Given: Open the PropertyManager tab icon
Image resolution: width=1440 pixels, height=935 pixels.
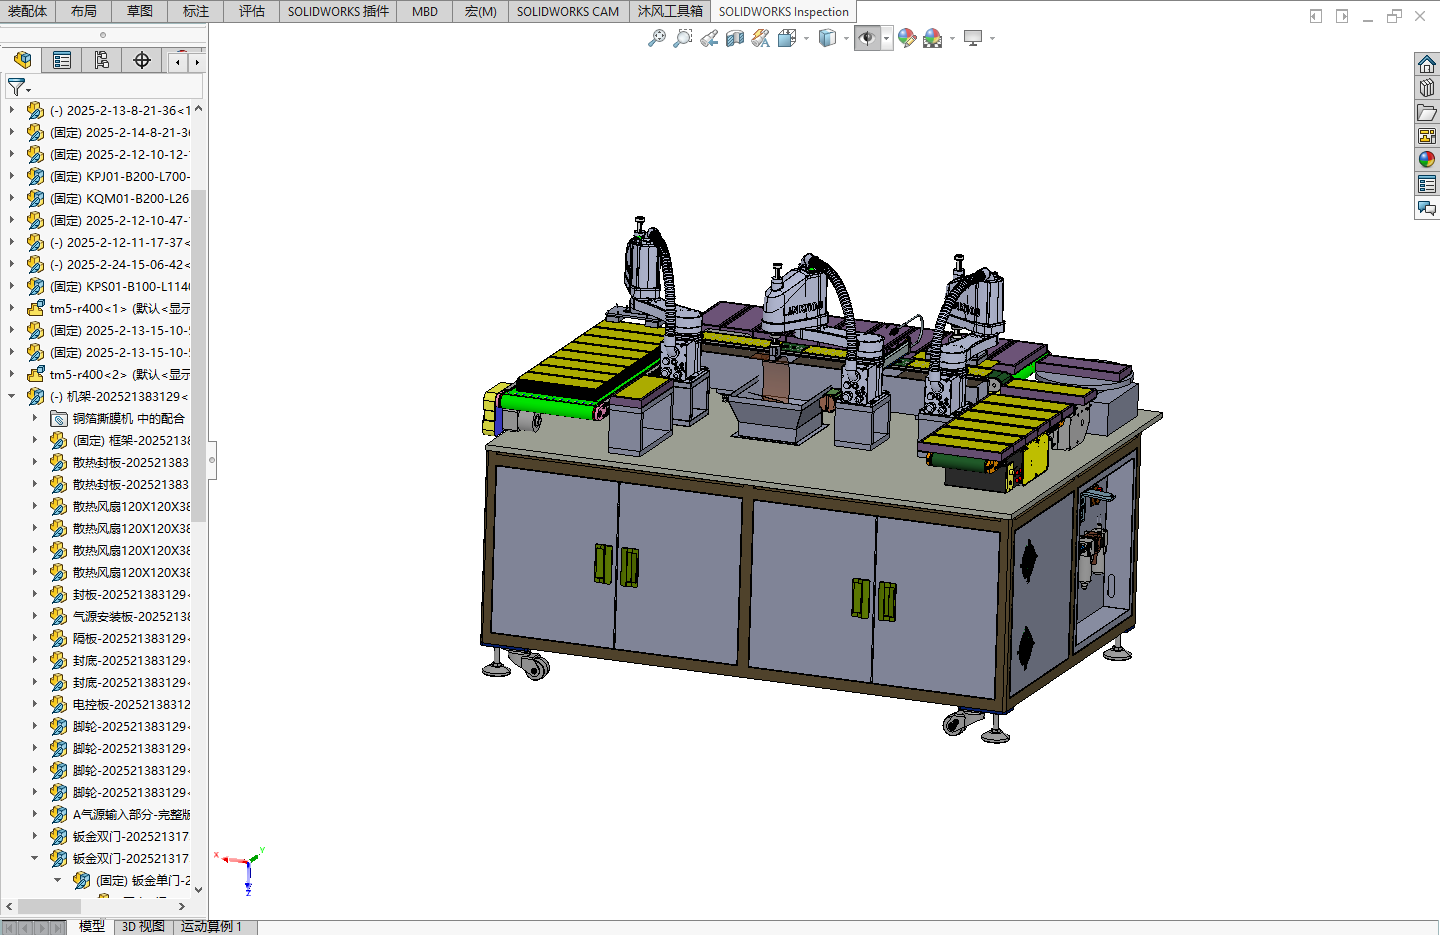Looking at the screenshot, I should click(x=62, y=60).
